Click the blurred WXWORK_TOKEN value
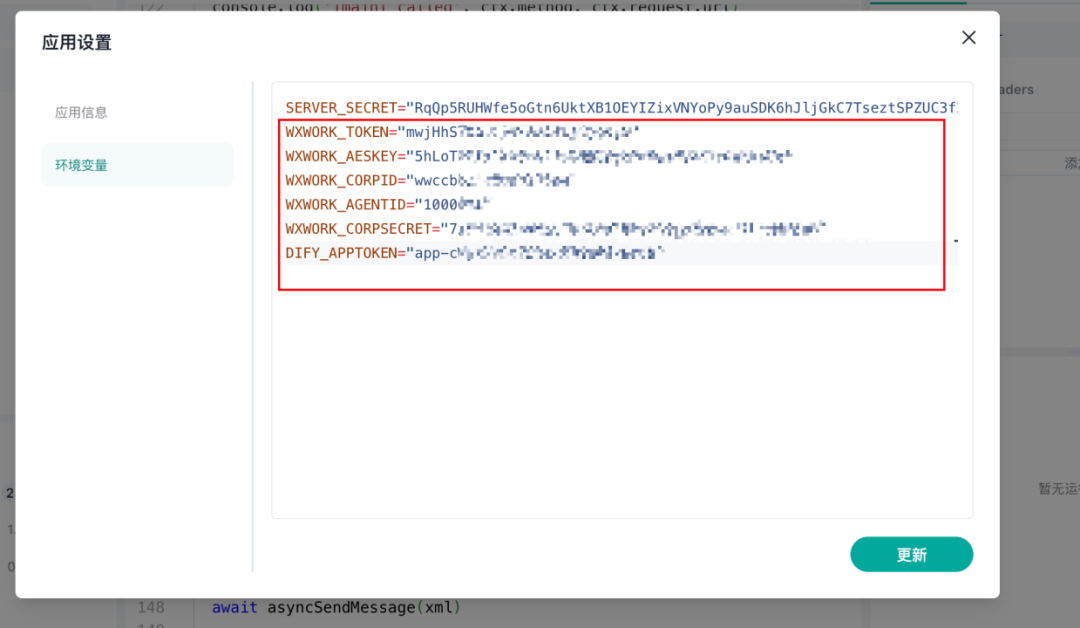 tap(520, 132)
